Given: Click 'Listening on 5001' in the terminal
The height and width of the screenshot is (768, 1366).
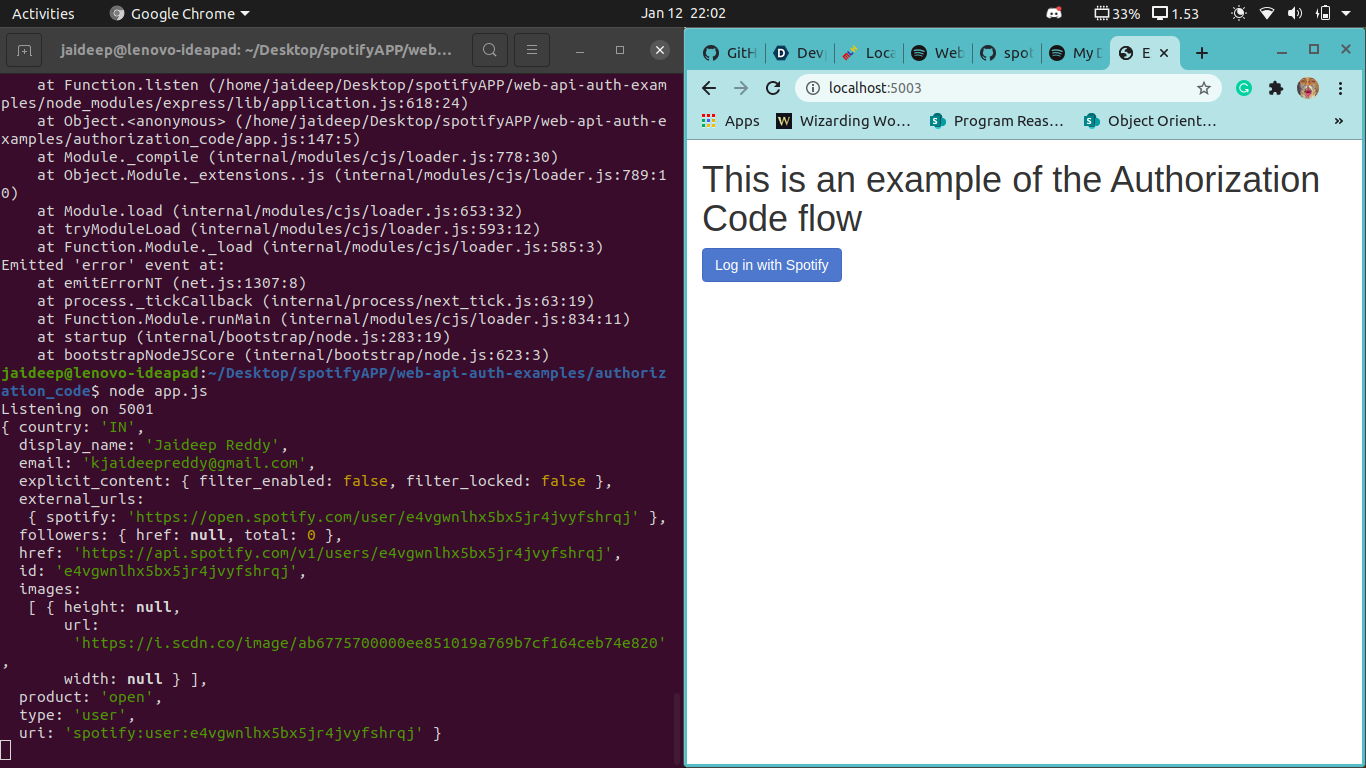Looking at the screenshot, I should pos(77,409).
